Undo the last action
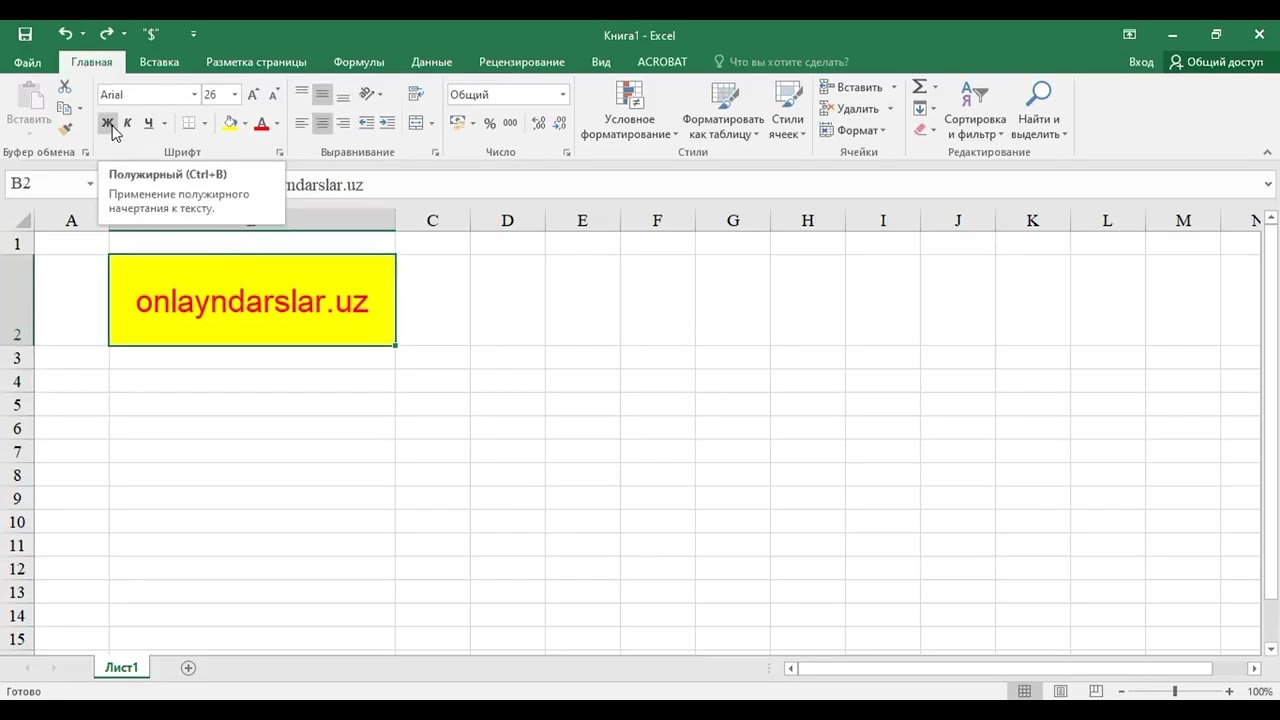1280x720 pixels. click(x=65, y=34)
